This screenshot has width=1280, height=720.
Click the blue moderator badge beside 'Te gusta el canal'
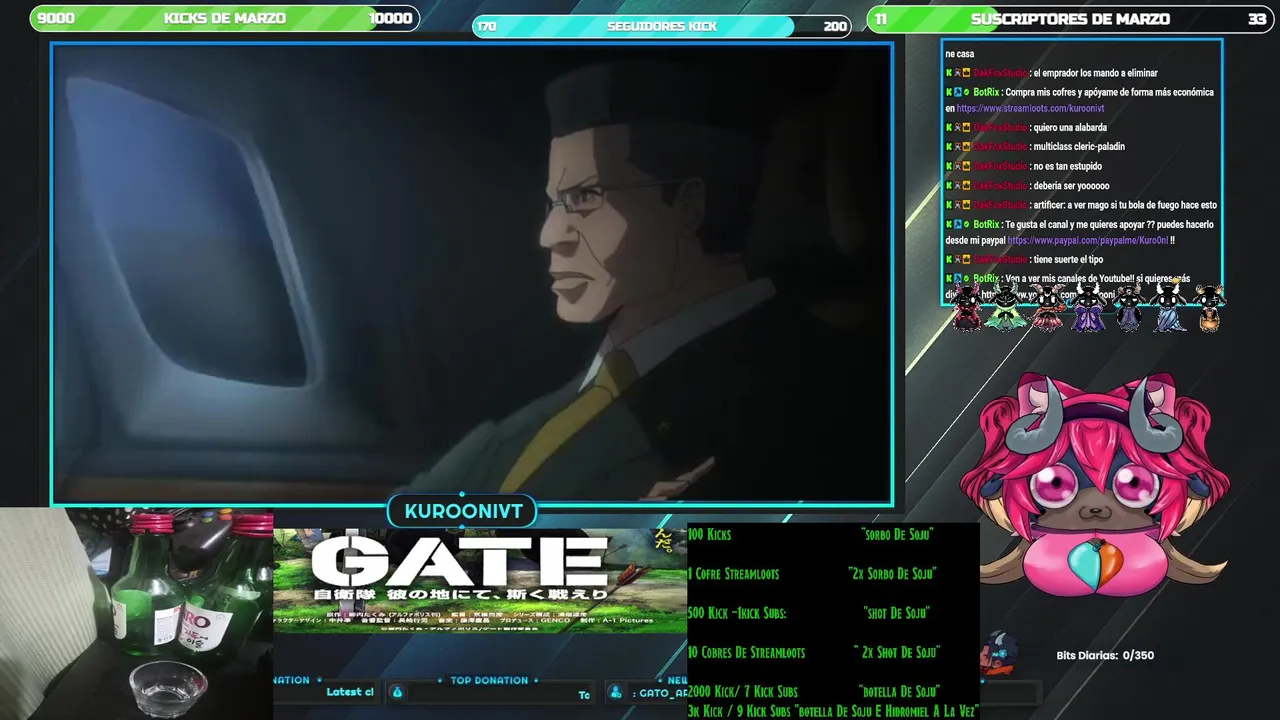[958, 225]
